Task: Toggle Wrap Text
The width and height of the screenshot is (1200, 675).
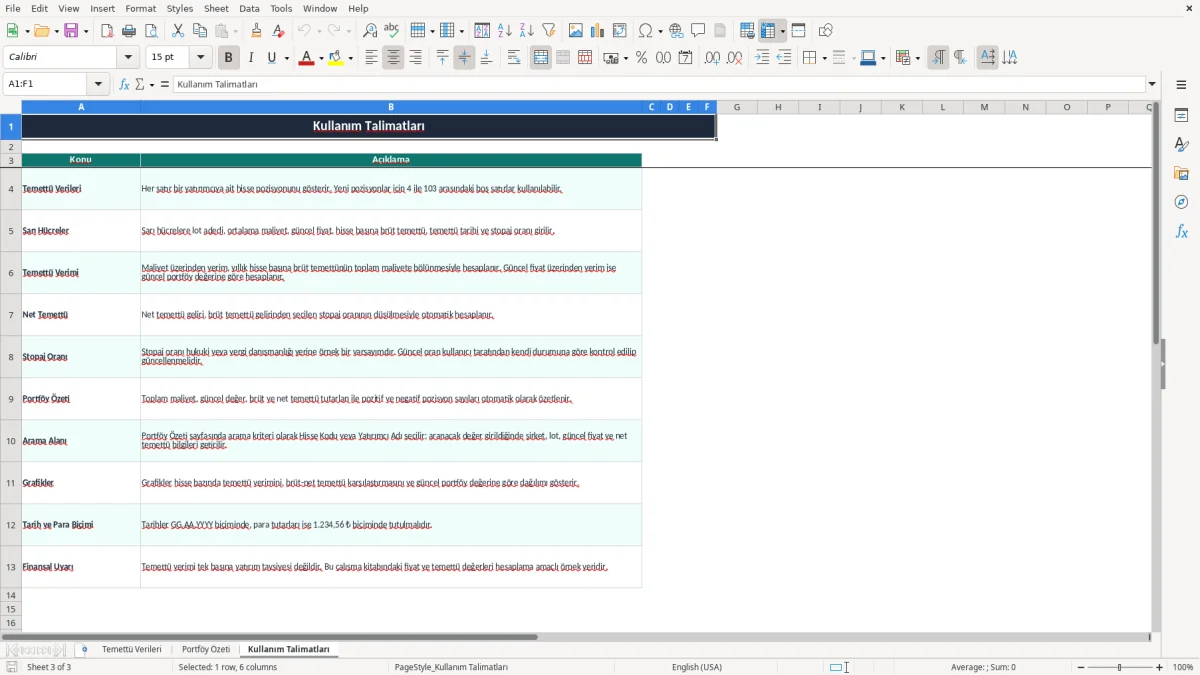Action: 513,58
